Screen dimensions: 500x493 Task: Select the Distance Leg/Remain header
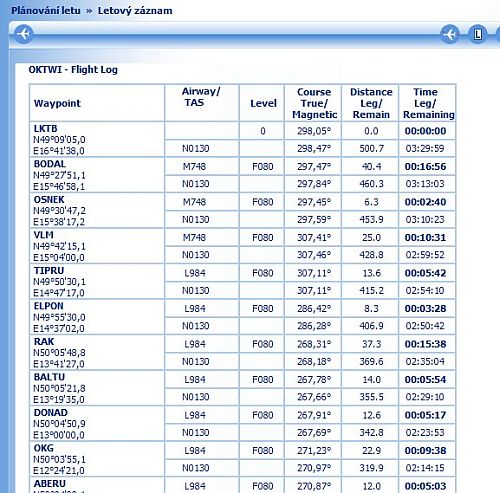[x=371, y=103]
